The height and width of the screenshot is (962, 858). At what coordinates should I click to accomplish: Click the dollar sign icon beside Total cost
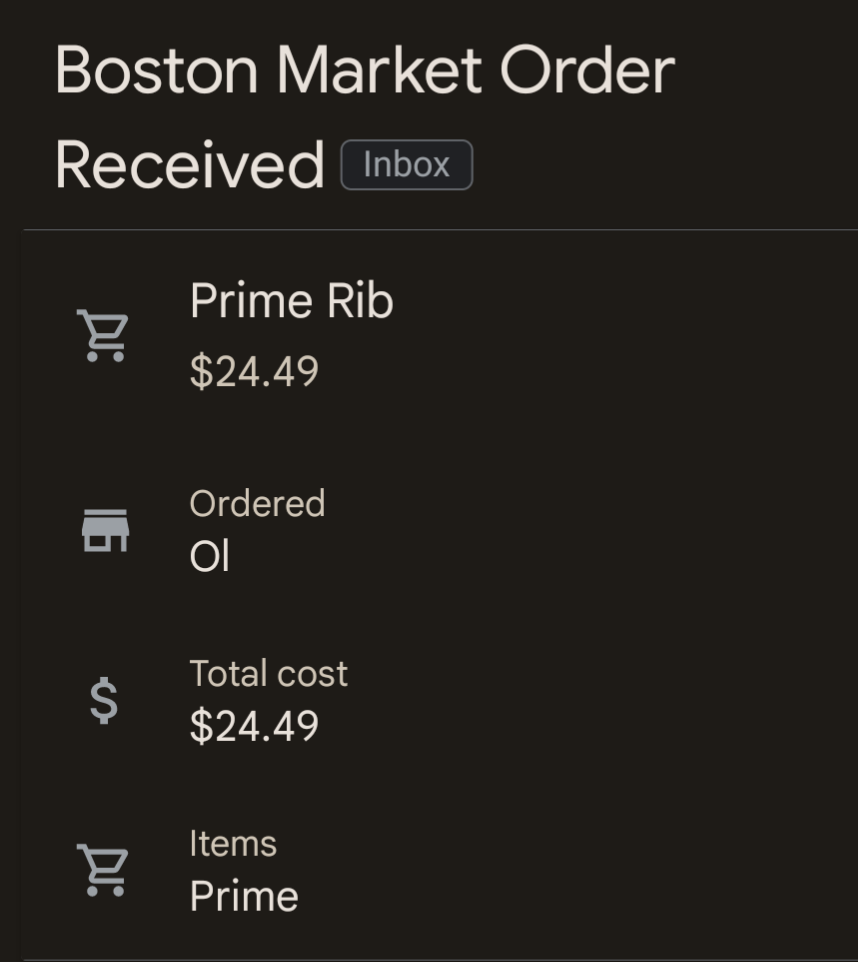point(104,700)
